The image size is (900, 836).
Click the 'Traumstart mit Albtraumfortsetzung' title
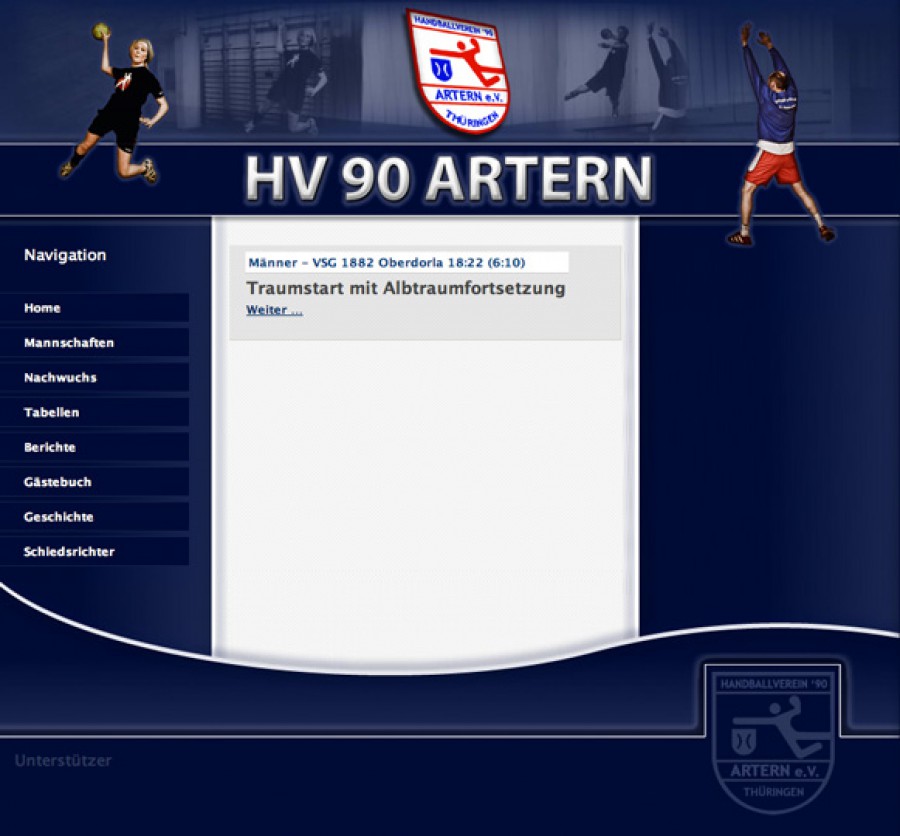pyautogui.click(x=406, y=288)
